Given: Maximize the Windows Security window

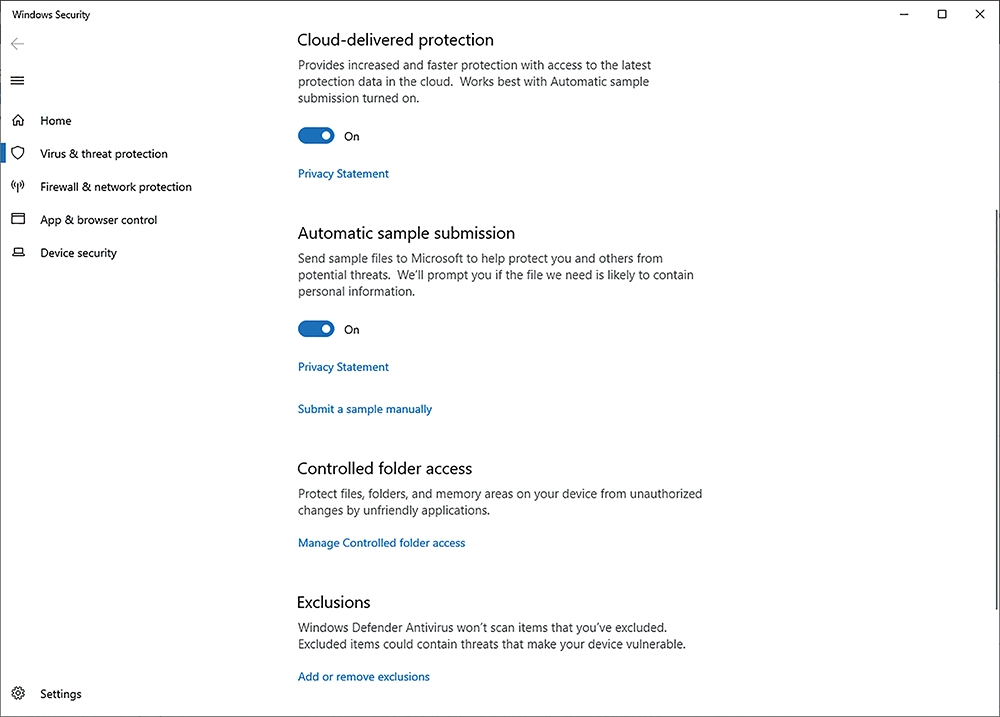Looking at the screenshot, I should (x=942, y=14).
